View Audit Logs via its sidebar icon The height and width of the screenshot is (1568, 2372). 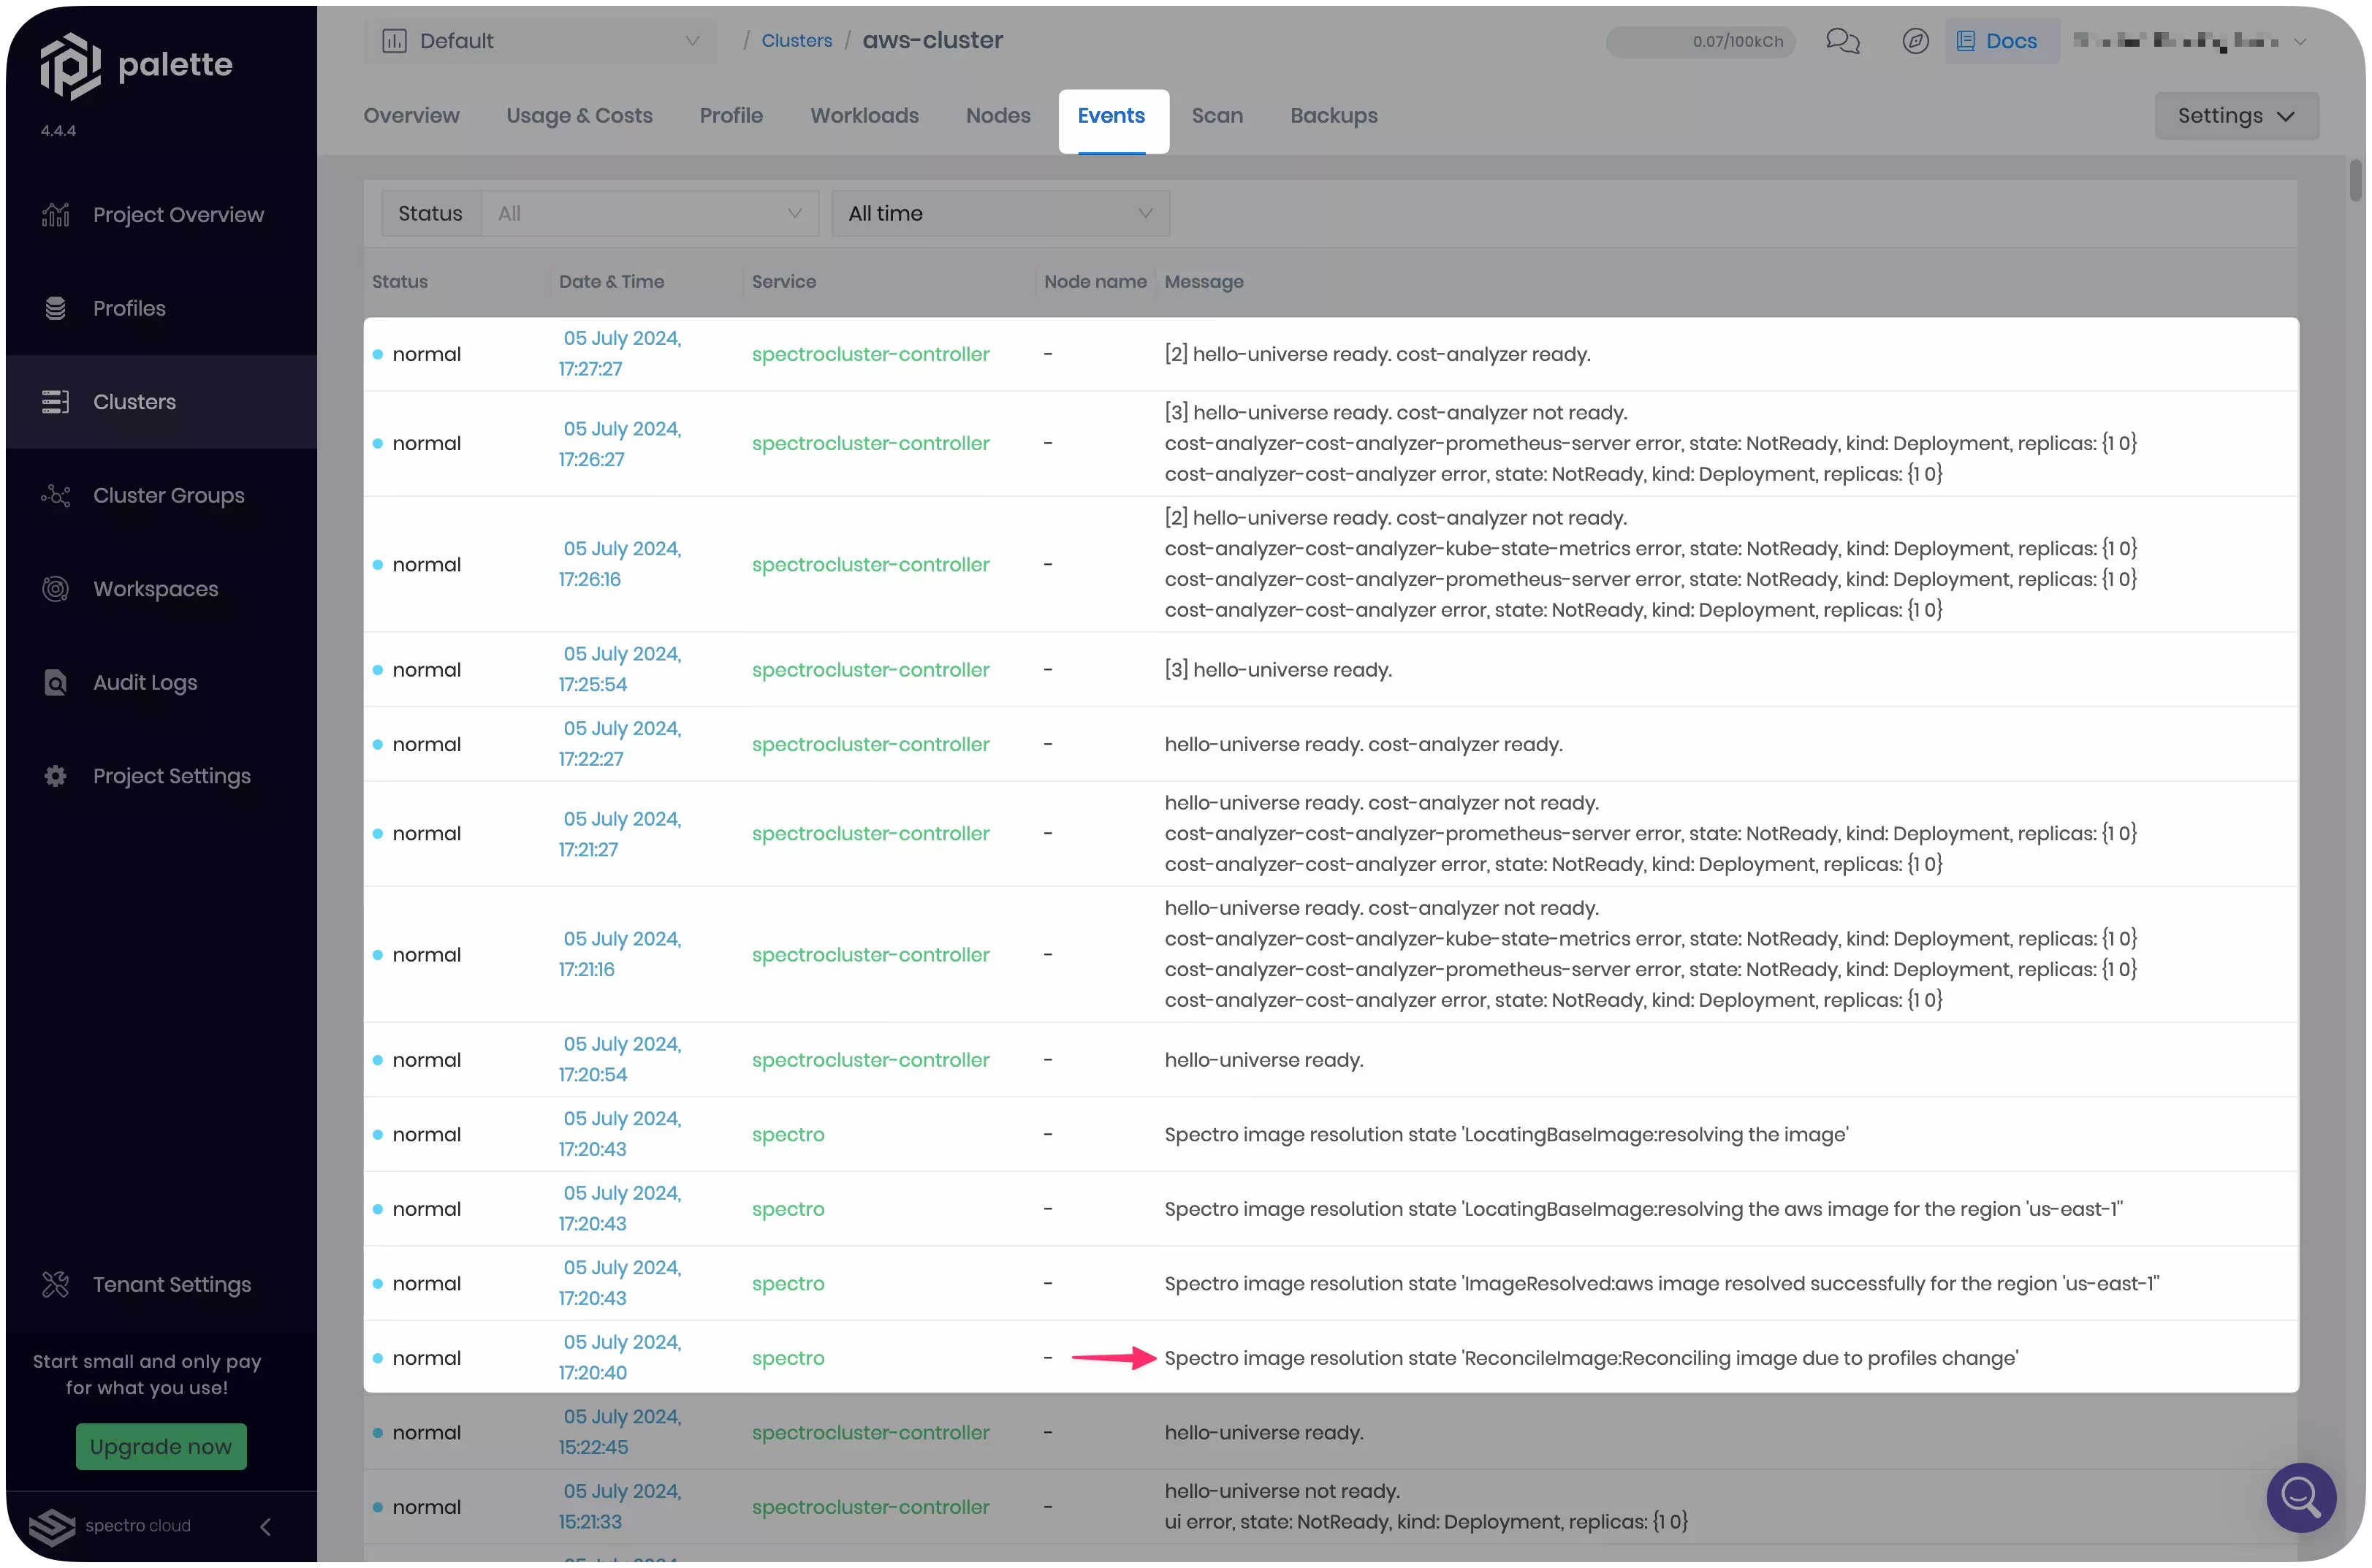click(x=55, y=682)
